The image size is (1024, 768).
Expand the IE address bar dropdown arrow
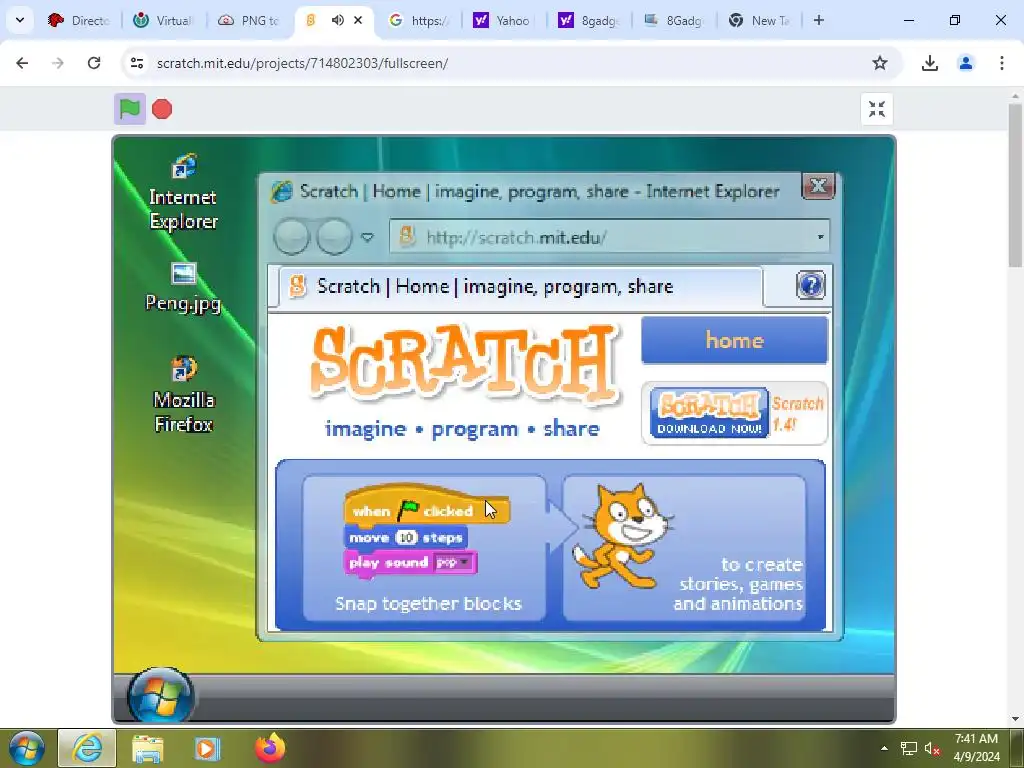pyautogui.click(x=820, y=236)
